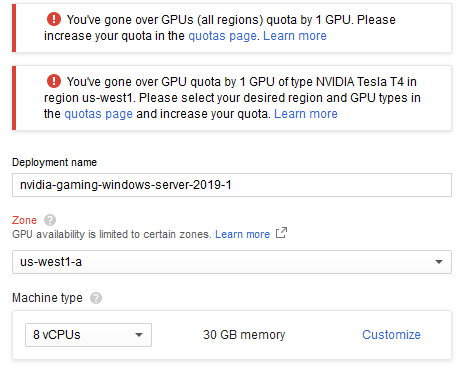
Task: Click the Zone field label
Action: (24, 220)
